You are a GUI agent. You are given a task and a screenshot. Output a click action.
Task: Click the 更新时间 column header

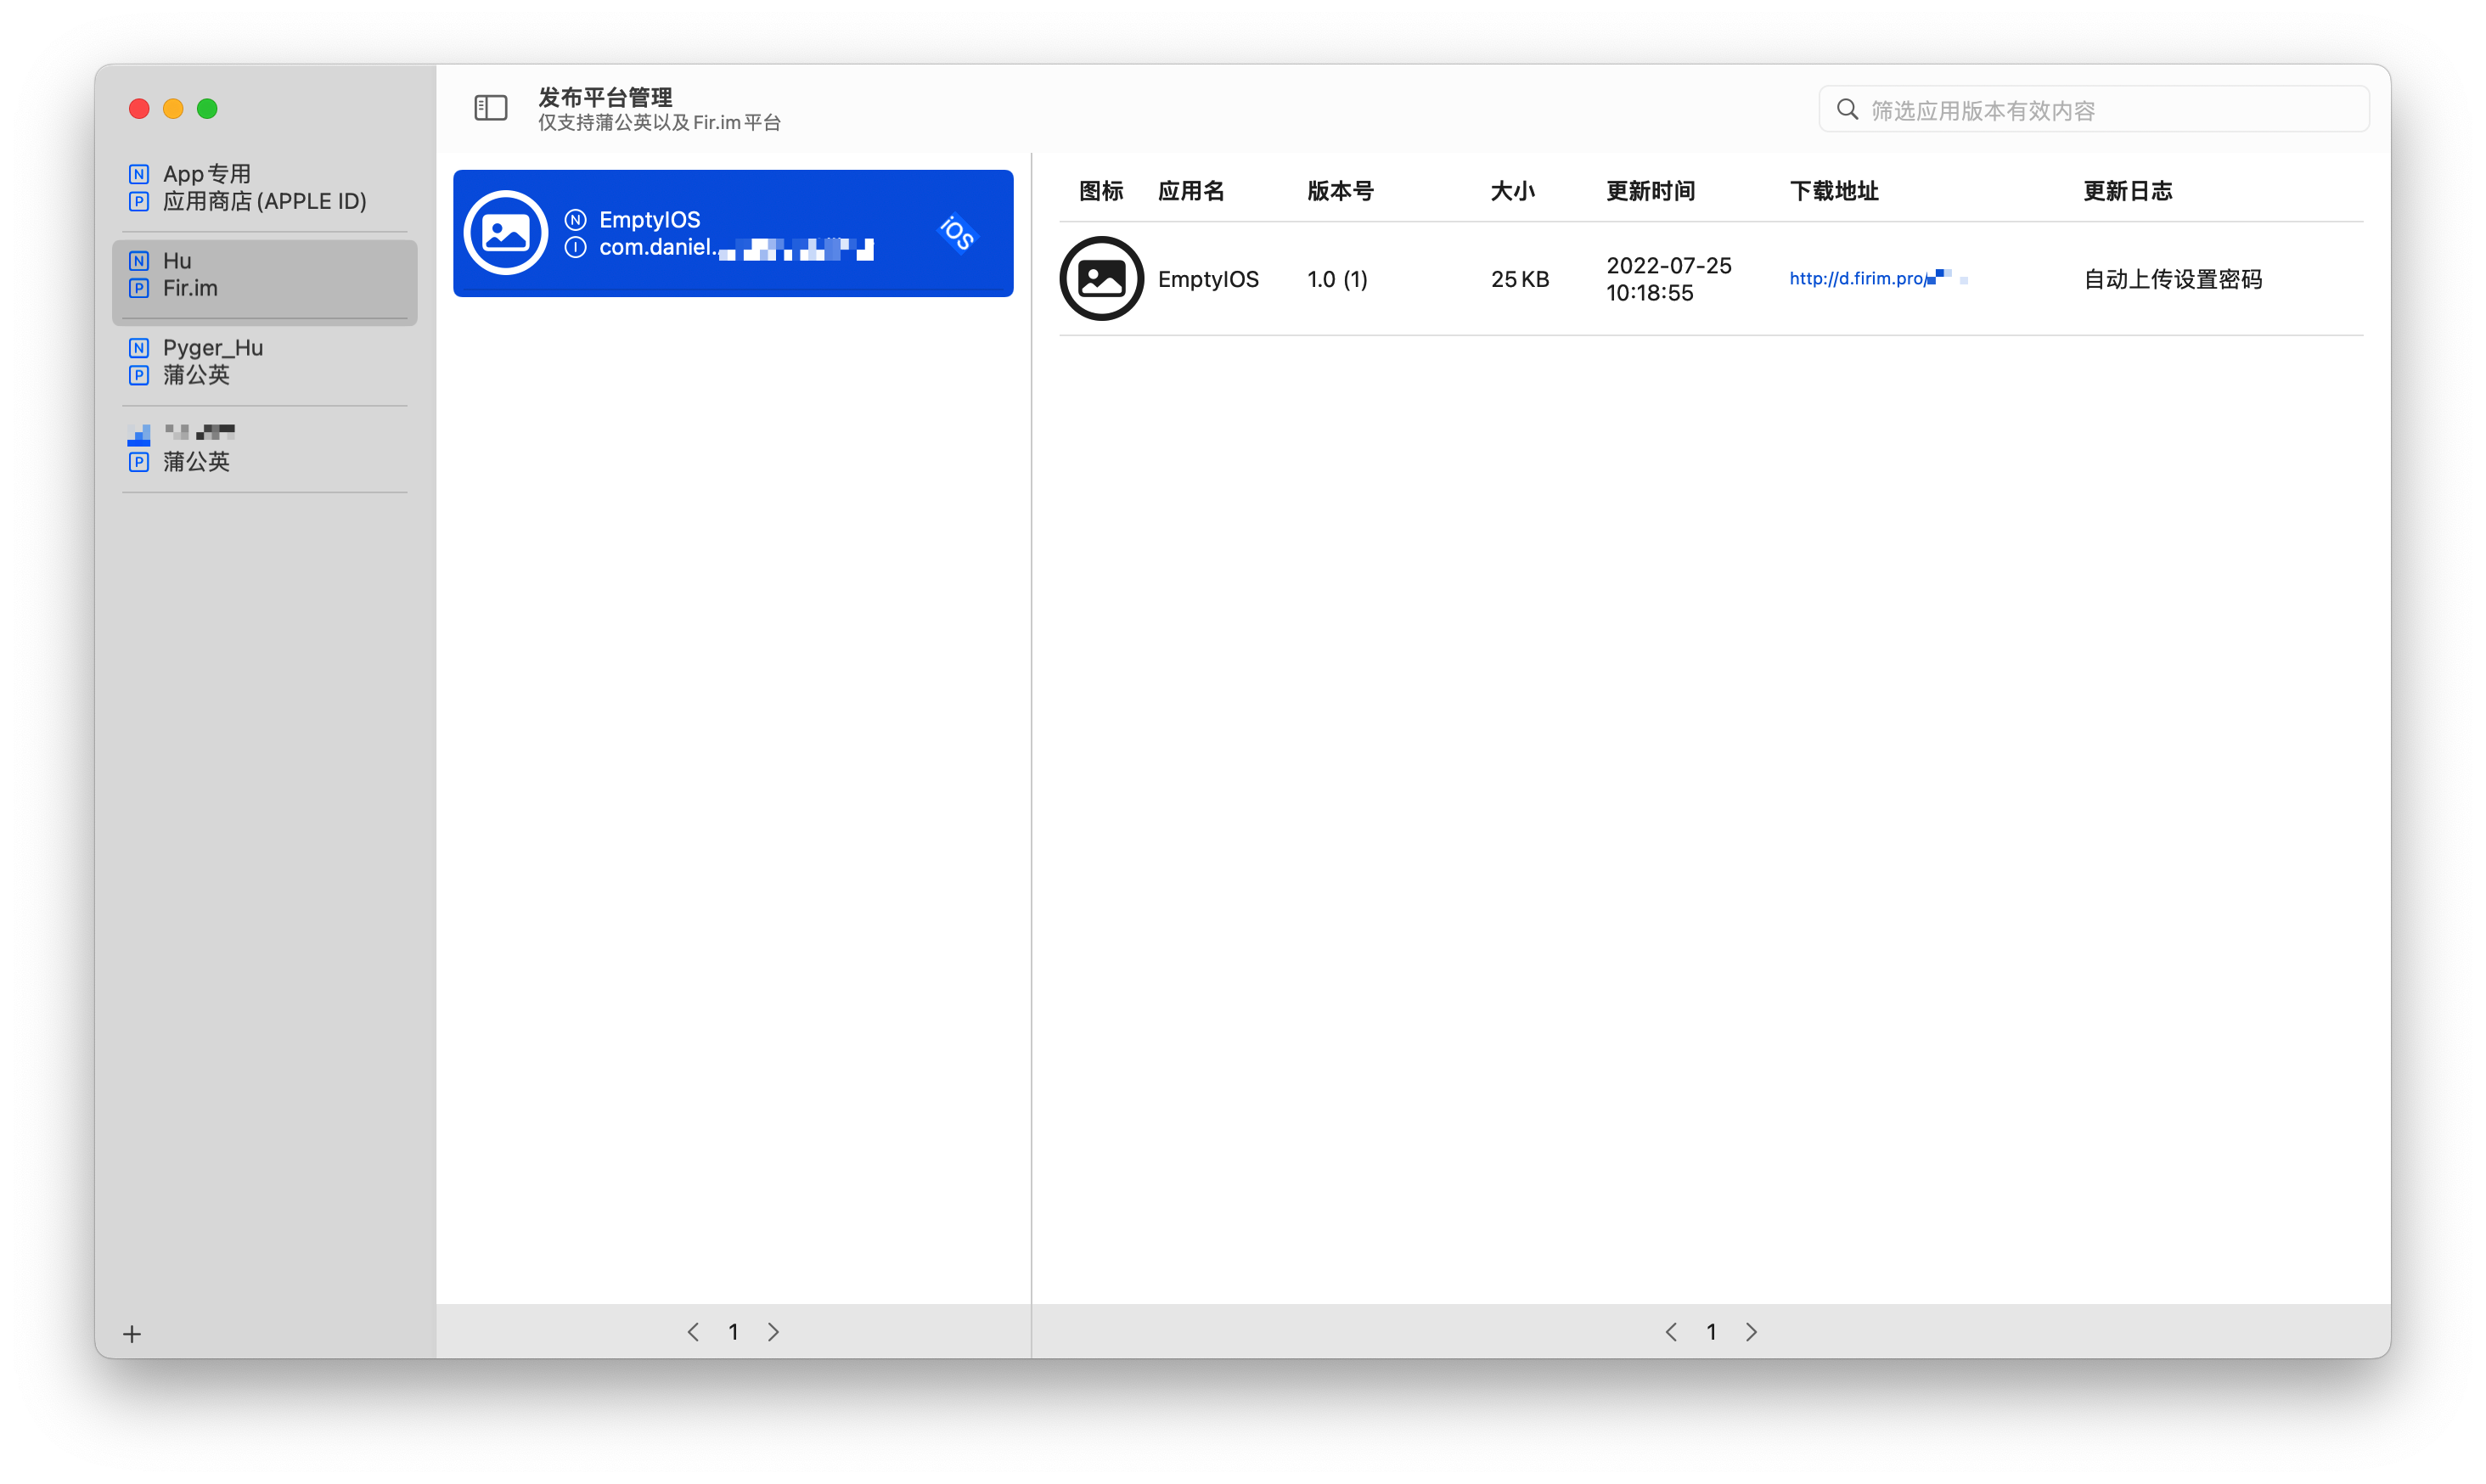(x=1650, y=191)
